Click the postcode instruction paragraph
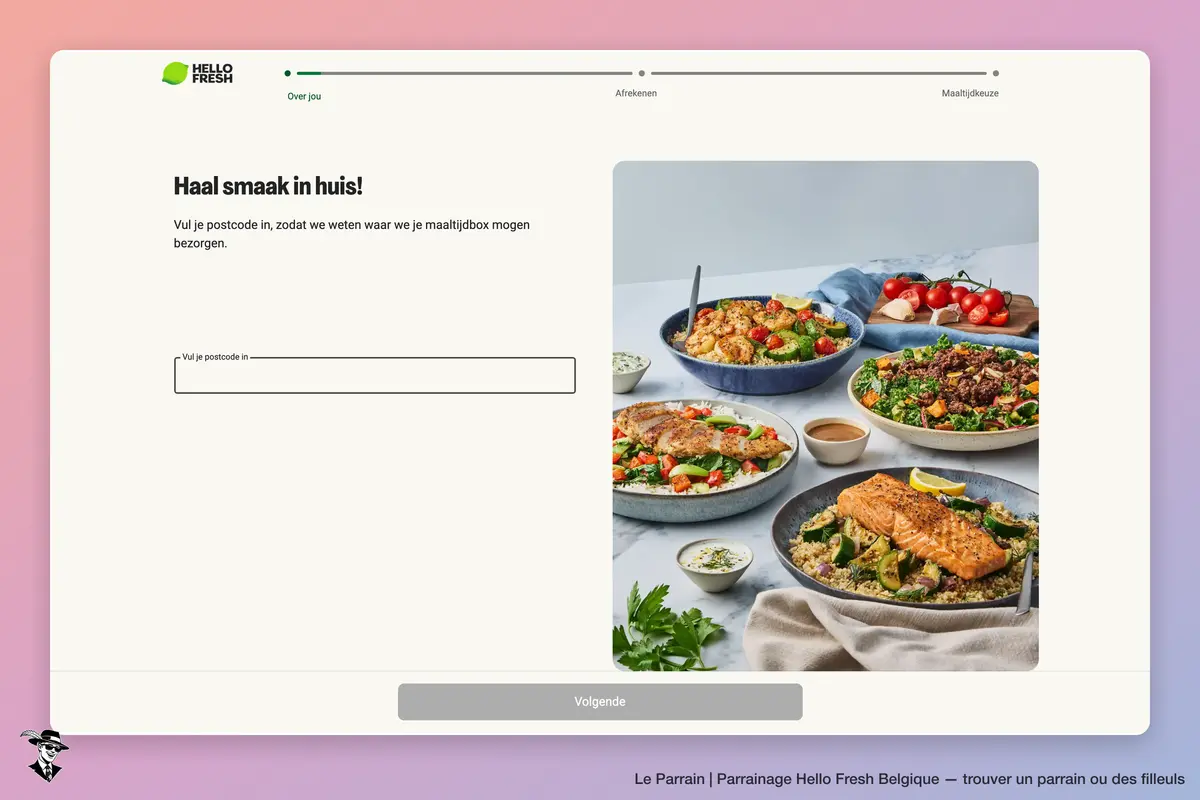 [352, 233]
